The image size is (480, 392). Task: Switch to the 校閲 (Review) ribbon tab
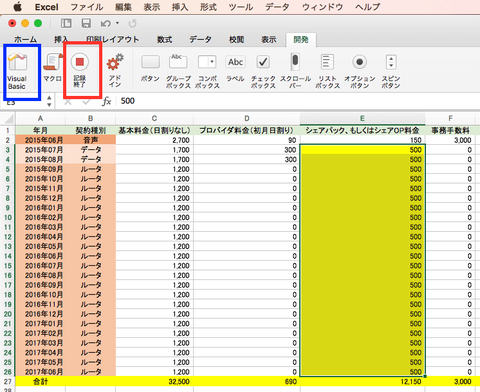[x=237, y=40]
